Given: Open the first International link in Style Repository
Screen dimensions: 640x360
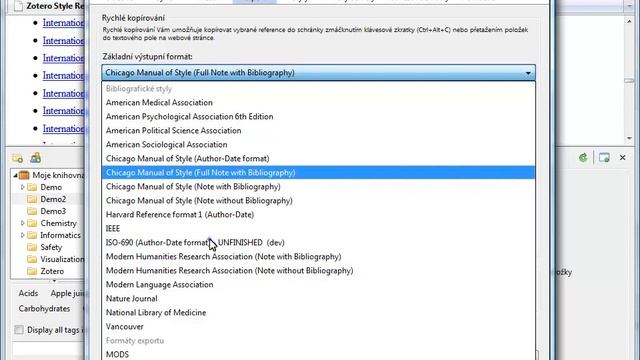Looking at the screenshot, I should 63,23.
